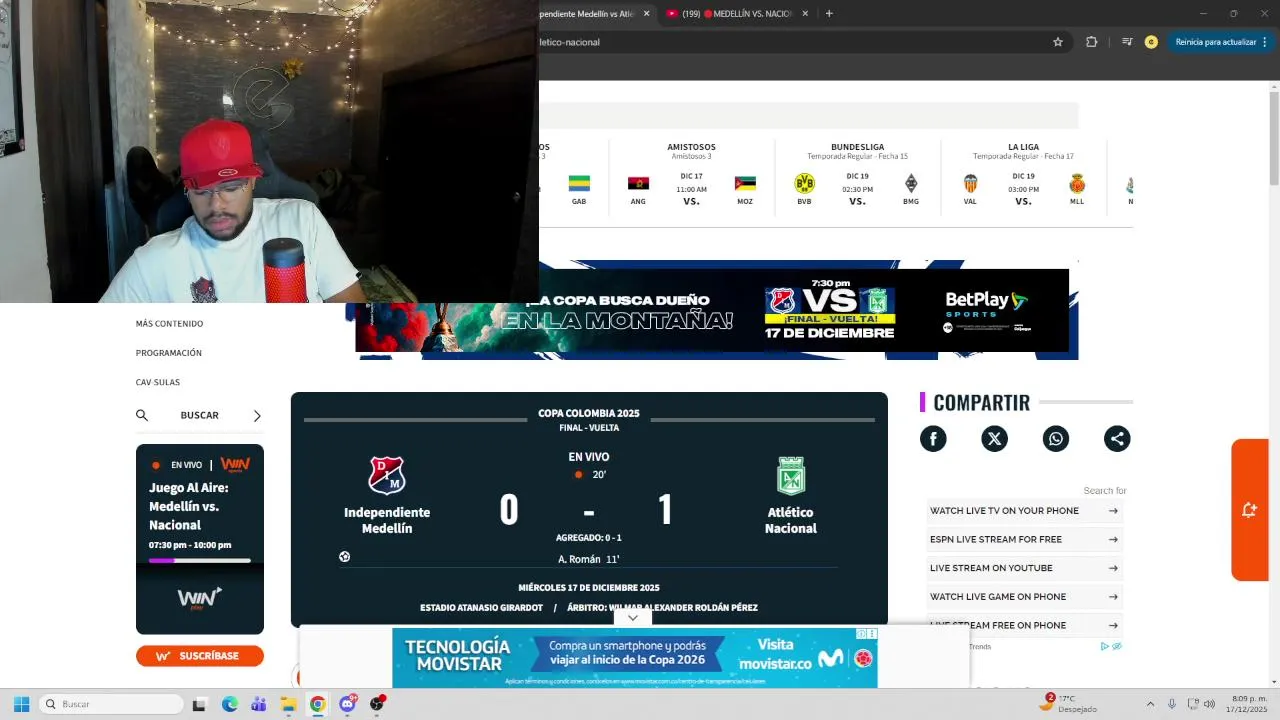1280x720 pixels.
Task: Click the microphone tray icon
Action: 1172,704
